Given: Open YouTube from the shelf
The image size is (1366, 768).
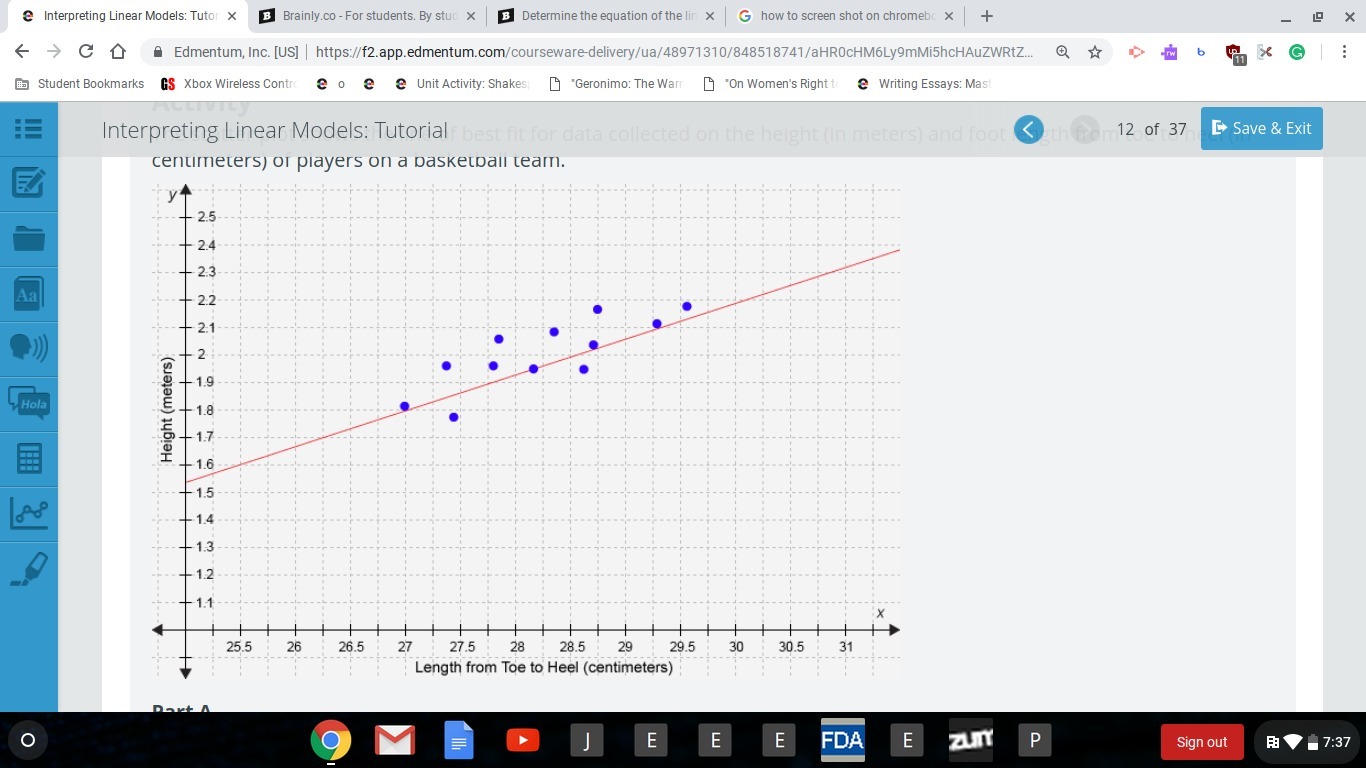Looking at the screenshot, I should [523, 740].
